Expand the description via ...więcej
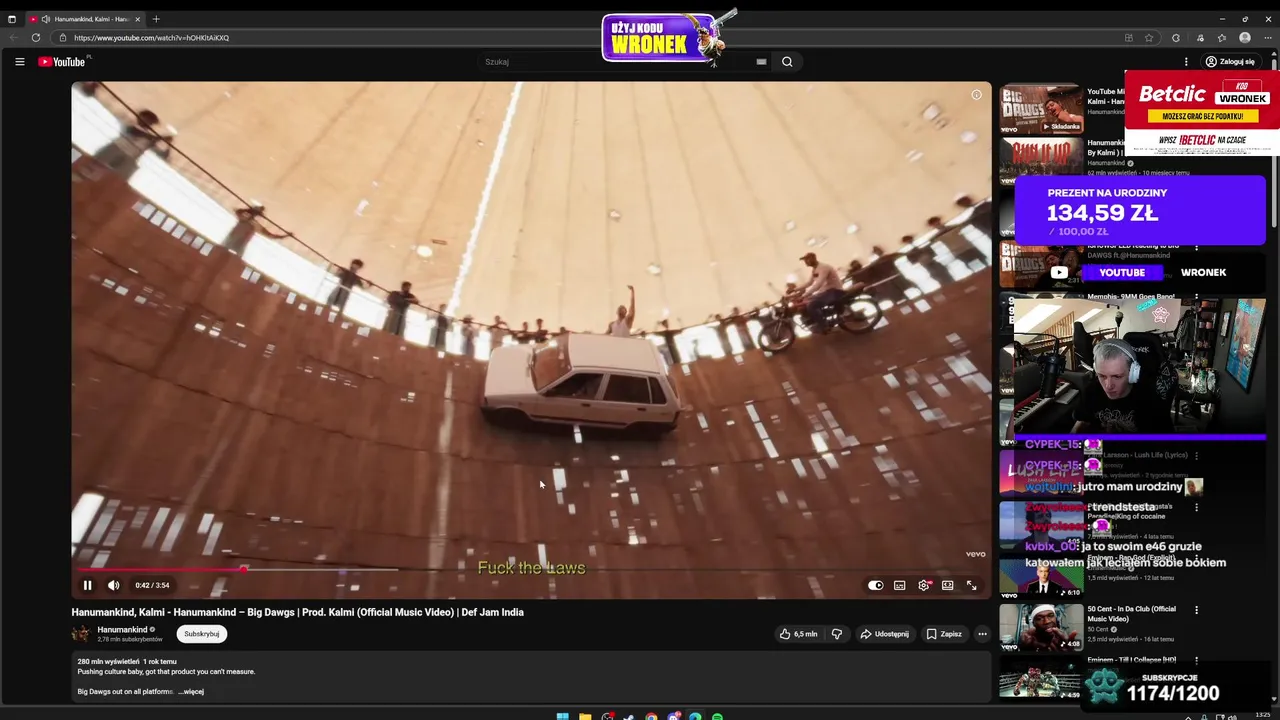Image resolution: width=1280 pixels, height=720 pixels. pos(191,691)
